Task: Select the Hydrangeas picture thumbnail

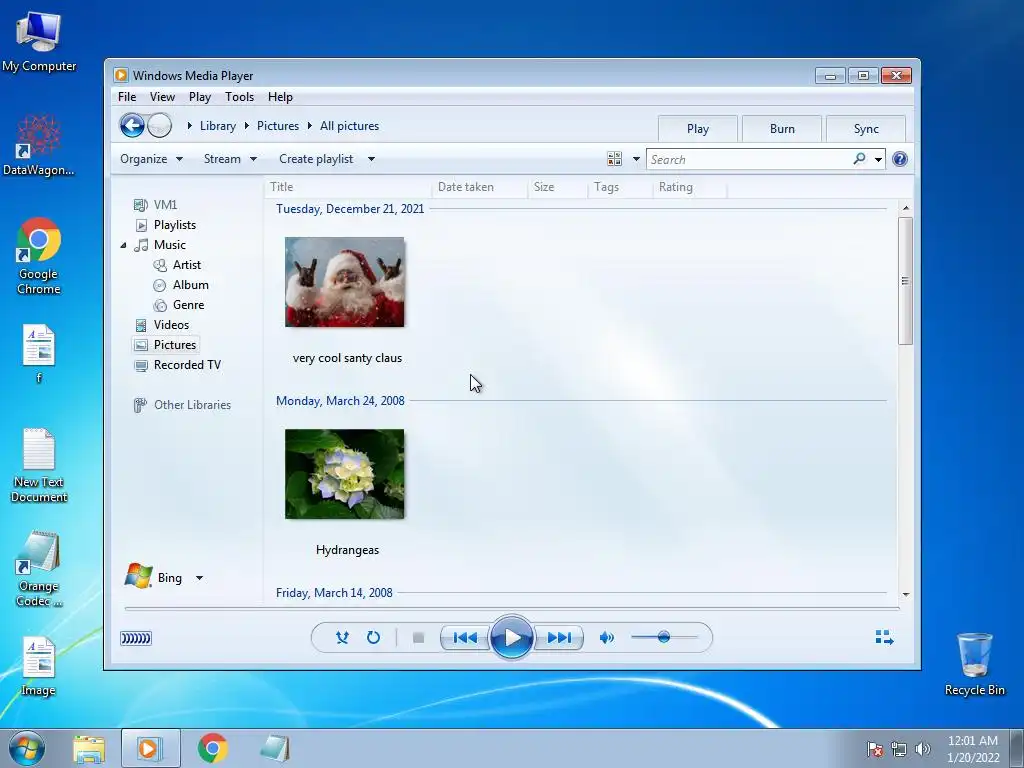Action: click(x=345, y=473)
